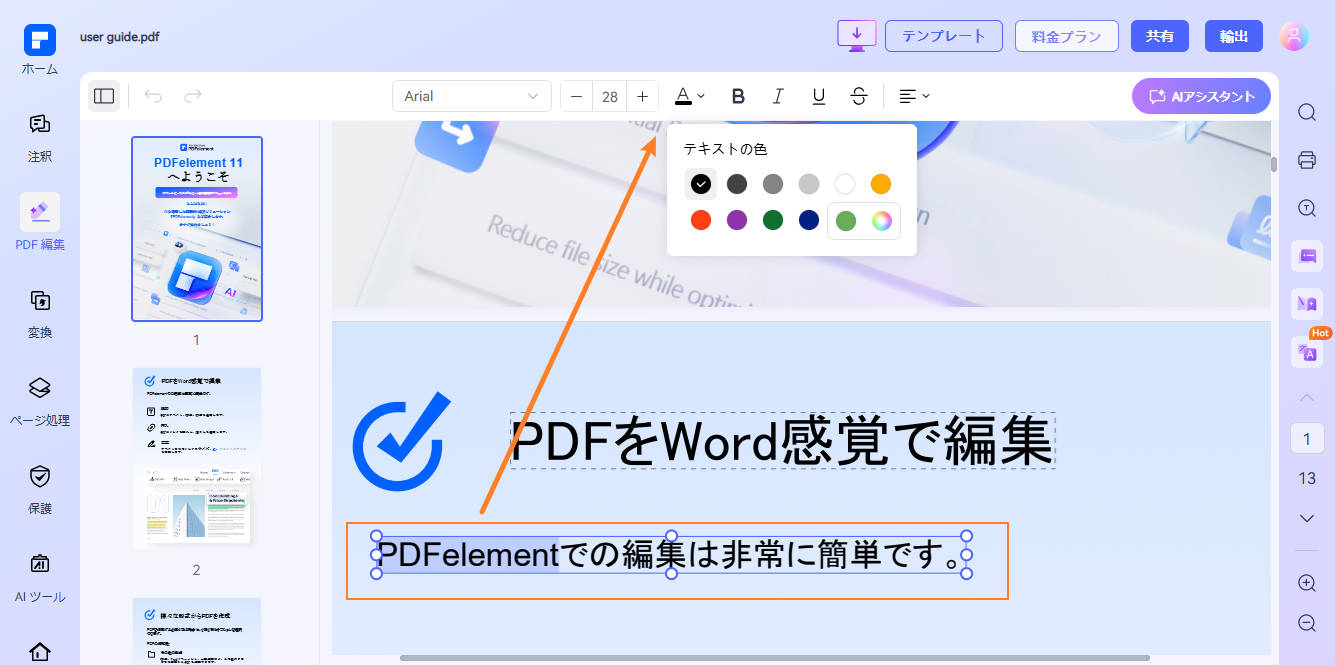Toggle bold formatting
This screenshot has width=1335, height=665.
point(738,96)
